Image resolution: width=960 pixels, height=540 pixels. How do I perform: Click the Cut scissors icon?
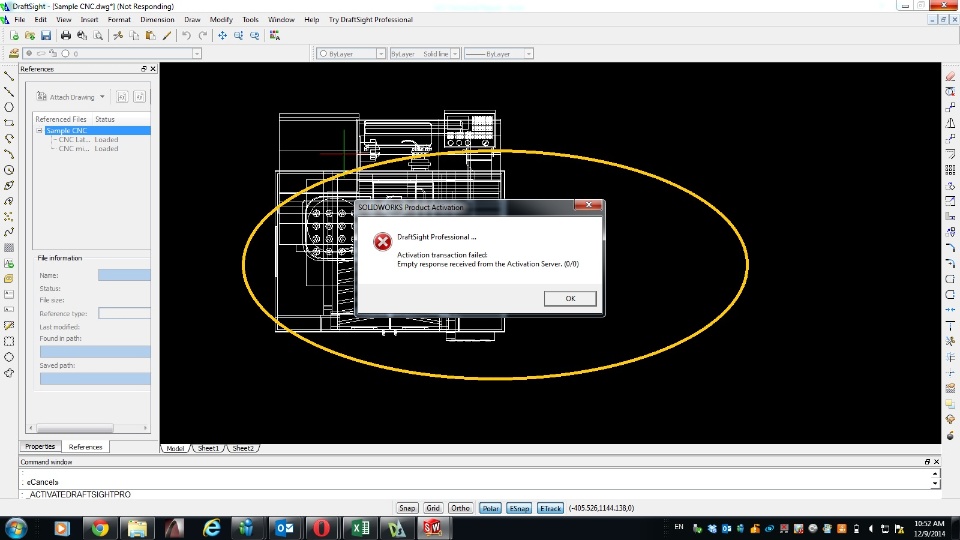click(x=118, y=36)
